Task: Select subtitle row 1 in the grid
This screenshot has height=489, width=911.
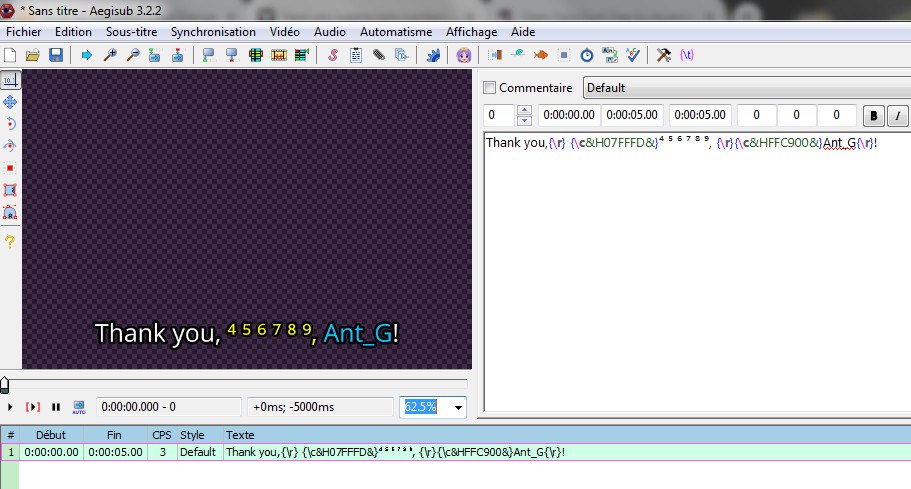Action: tap(456, 452)
